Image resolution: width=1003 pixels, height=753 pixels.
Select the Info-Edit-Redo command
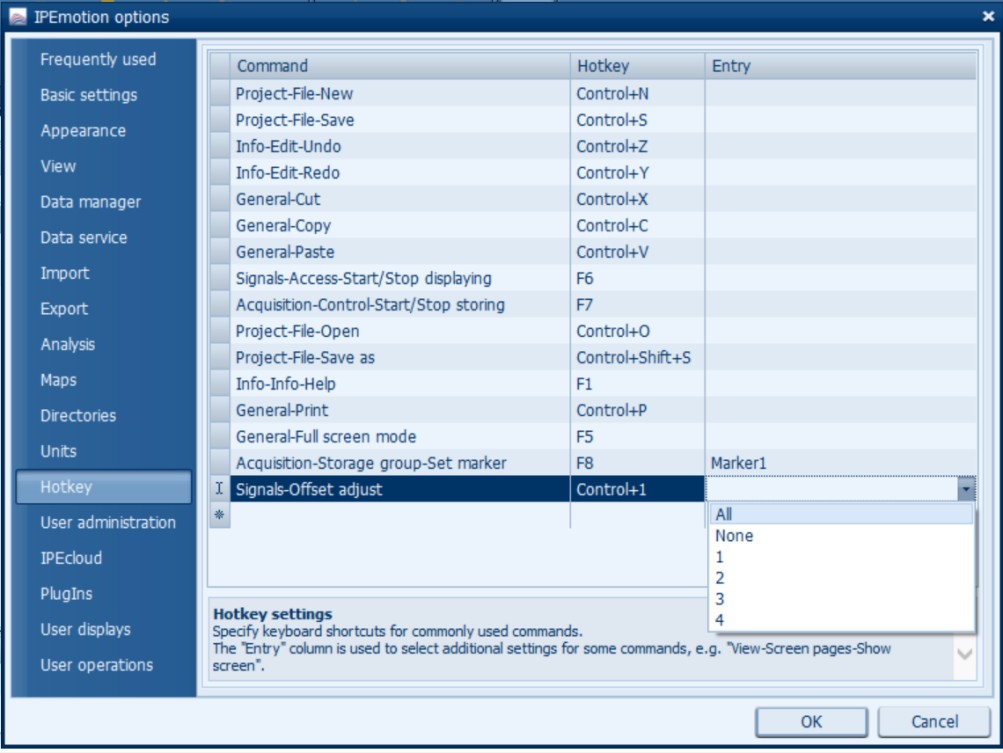click(x=400, y=173)
